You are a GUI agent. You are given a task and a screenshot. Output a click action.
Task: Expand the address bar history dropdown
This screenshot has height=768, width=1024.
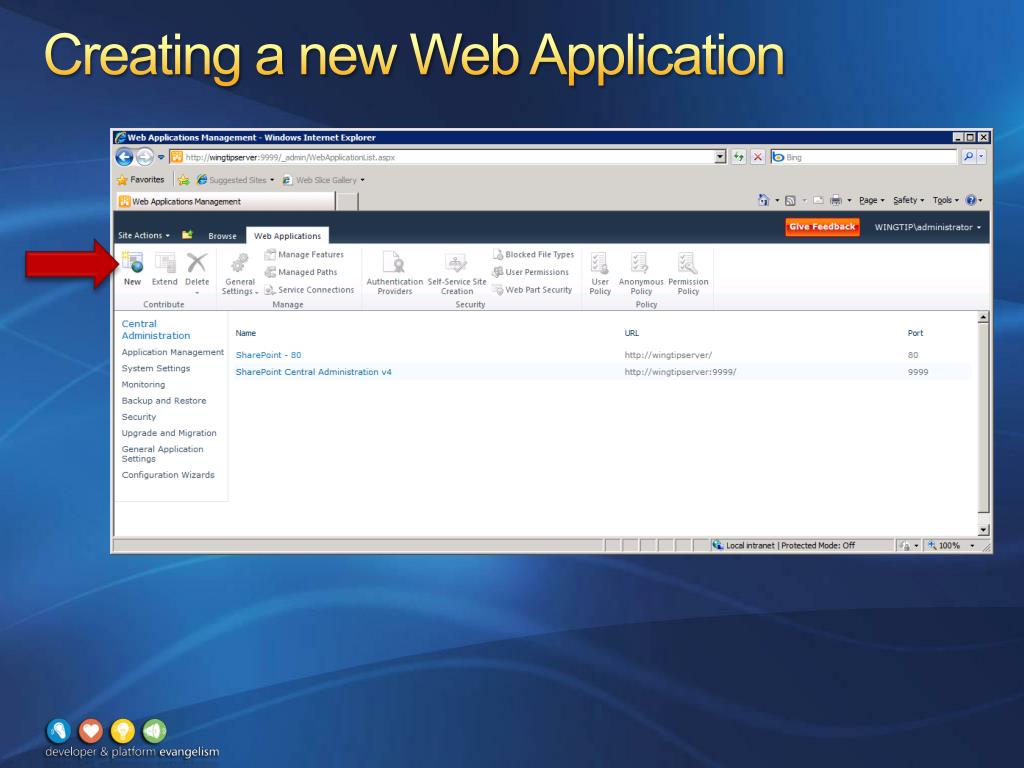point(720,157)
